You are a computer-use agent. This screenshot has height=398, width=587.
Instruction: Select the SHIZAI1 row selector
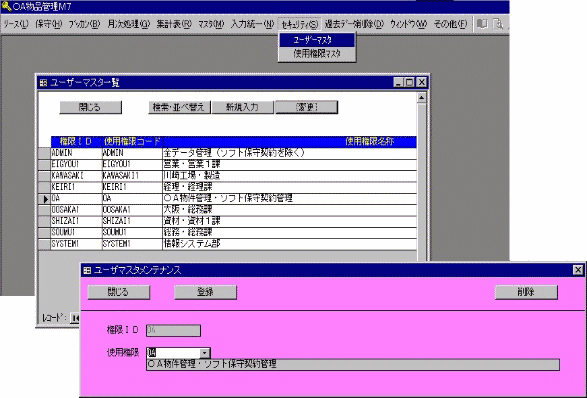tap(45, 221)
